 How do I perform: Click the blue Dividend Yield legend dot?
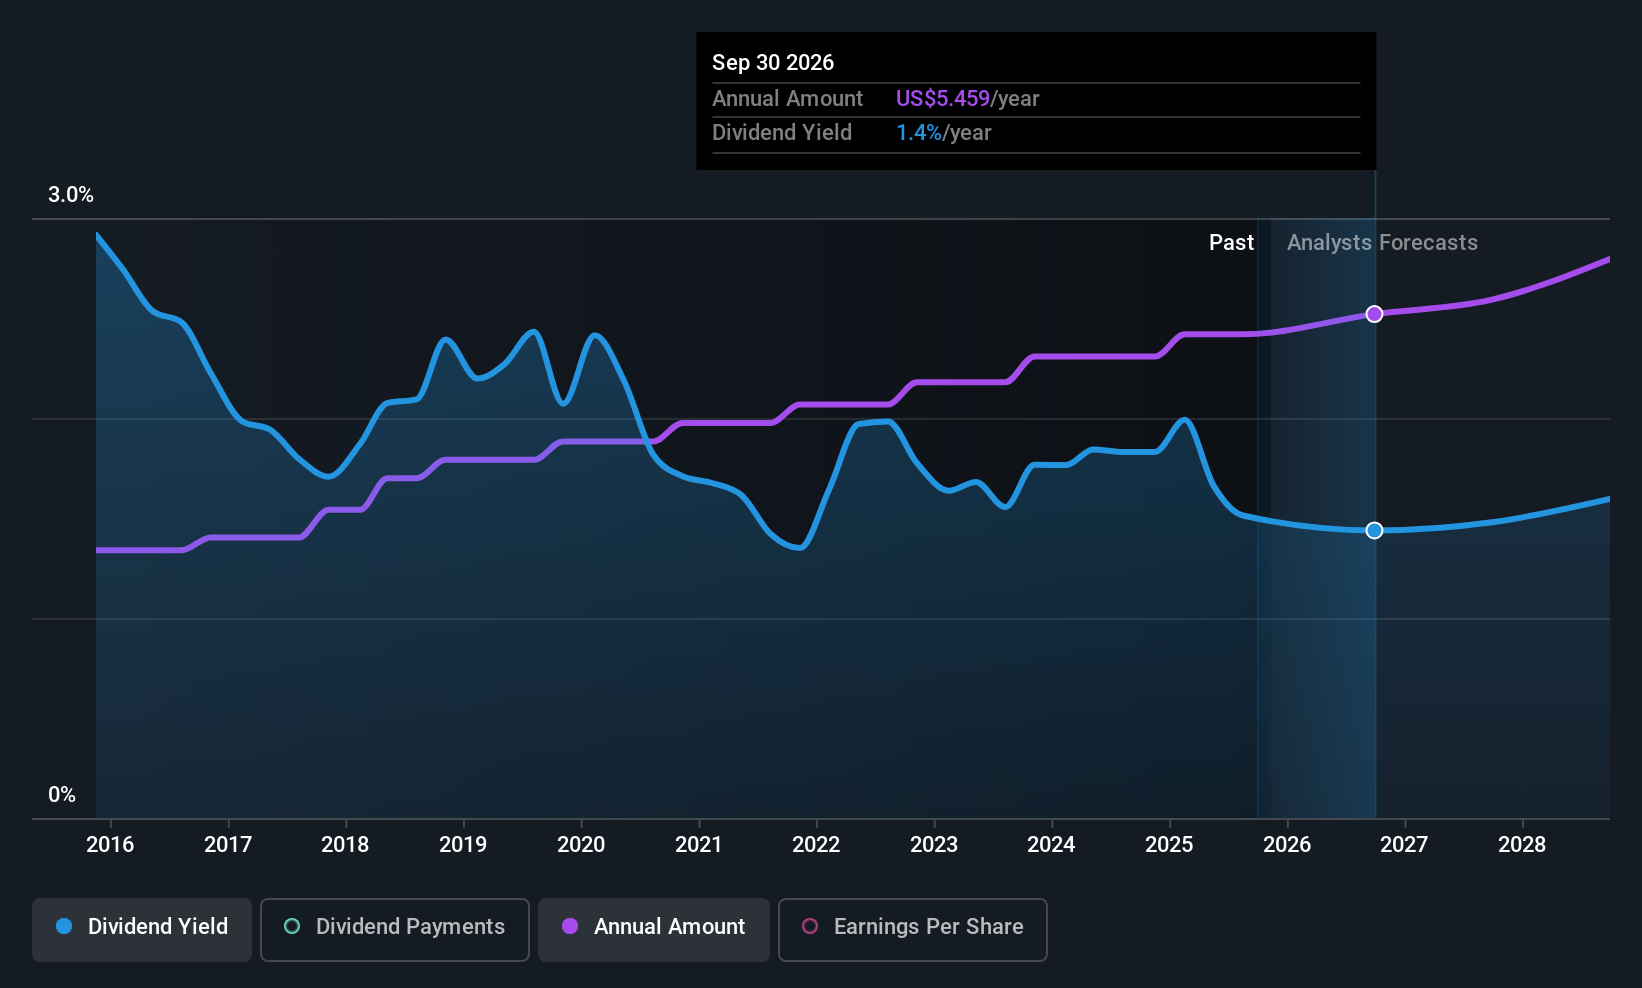point(65,927)
